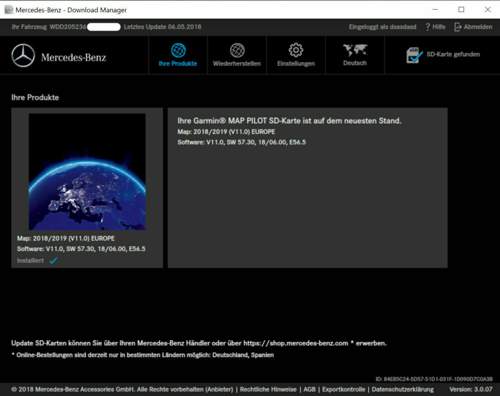Click Map 2018/2019 text under thumbnail

[x=66, y=238]
